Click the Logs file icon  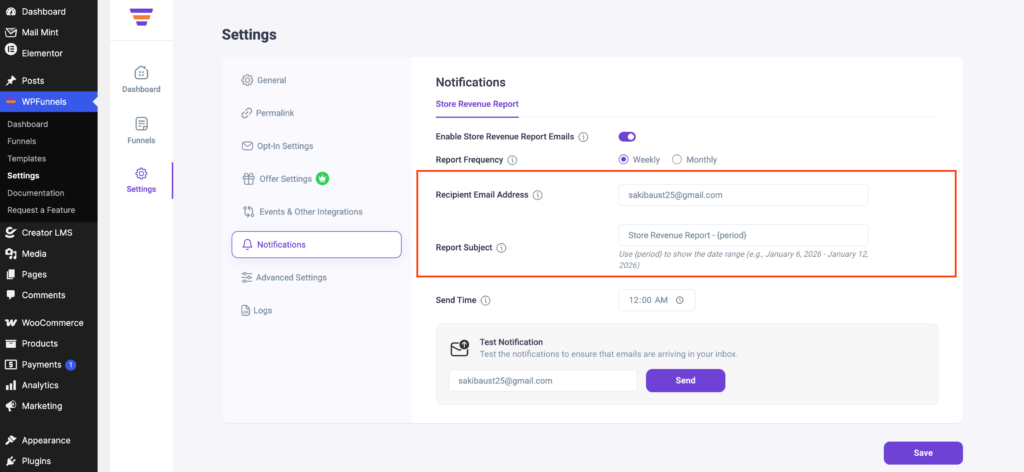click(x=246, y=311)
